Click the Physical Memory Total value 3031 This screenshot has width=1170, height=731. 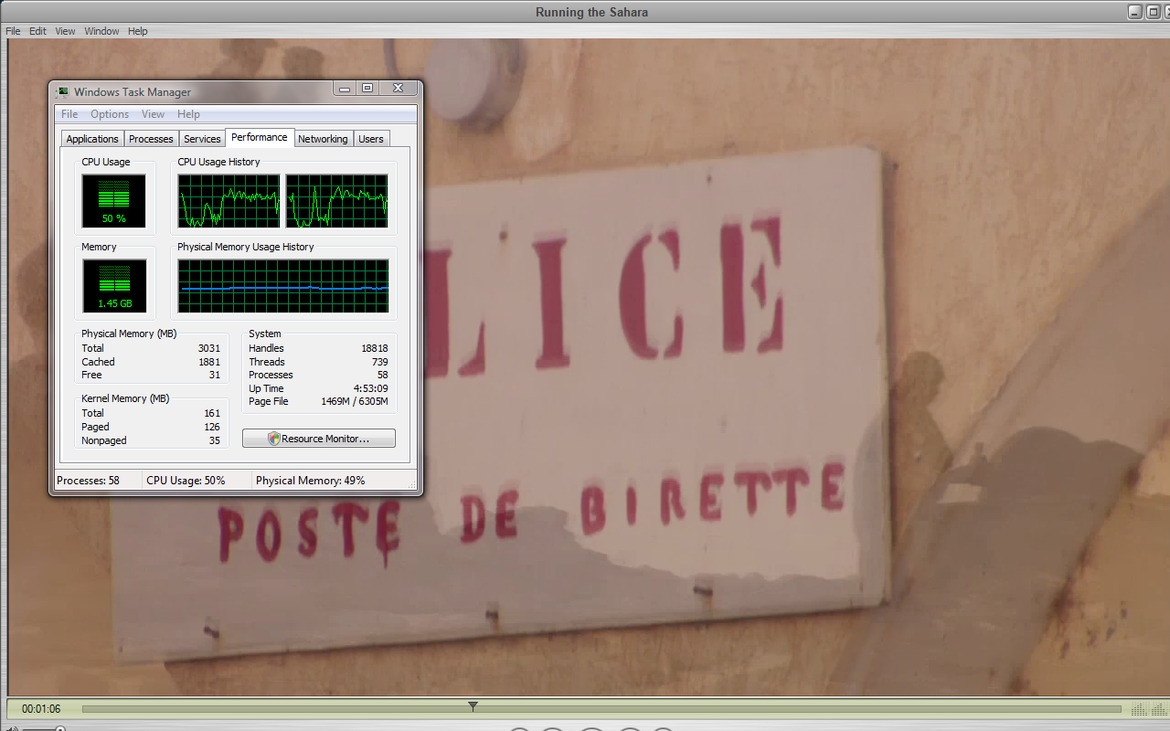click(x=209, y=348)
